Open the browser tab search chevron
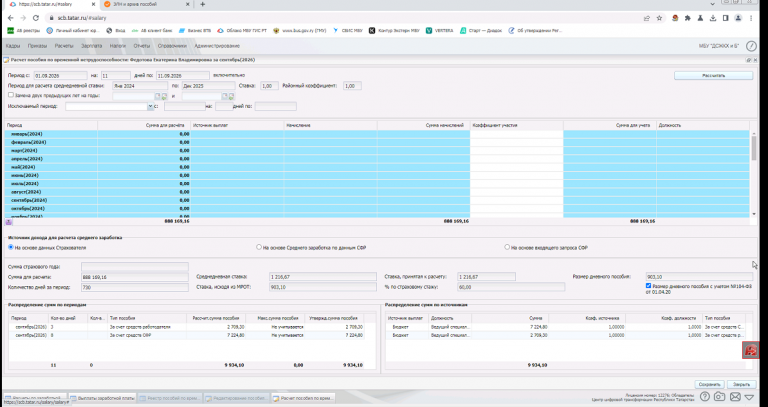 [712, 4]
